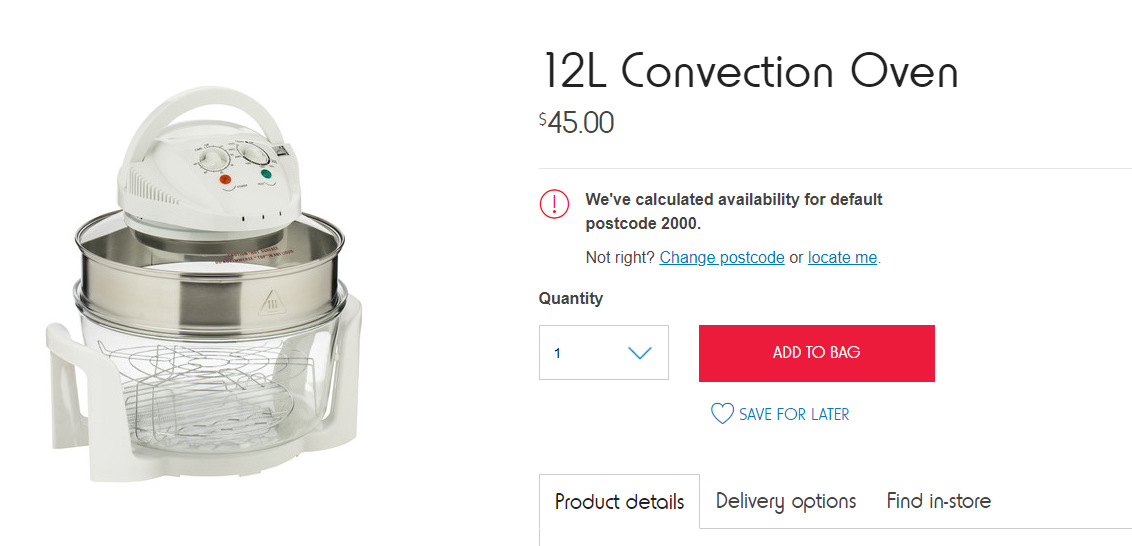This screenshot has height=546, width=1132.
Task: Click the orange indicator light on oven lid
Action: (x=225, y=179)
